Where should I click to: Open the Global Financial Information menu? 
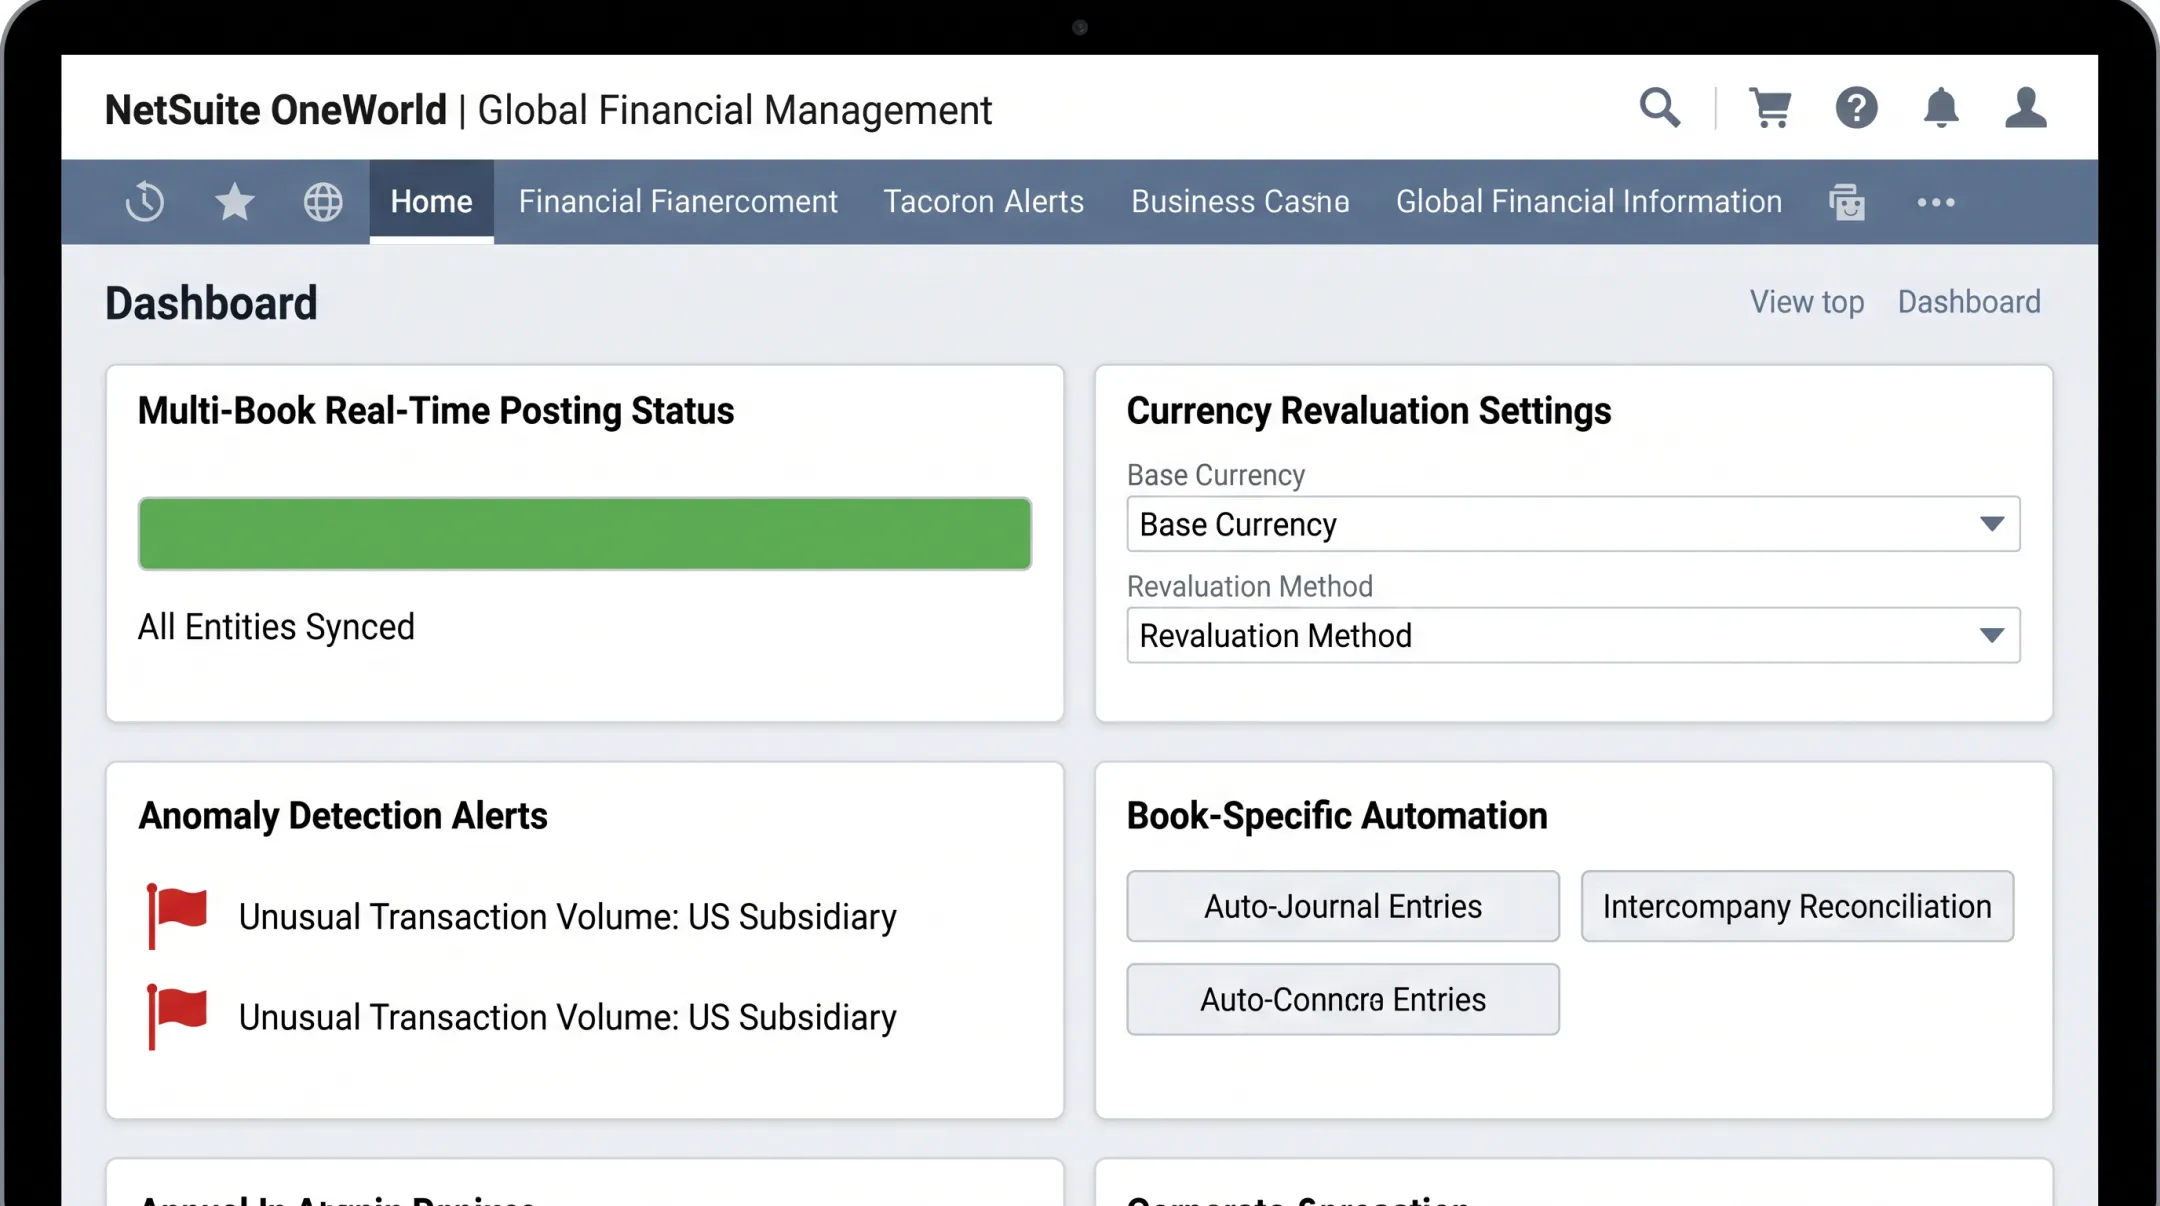(x=1589, y=202)
